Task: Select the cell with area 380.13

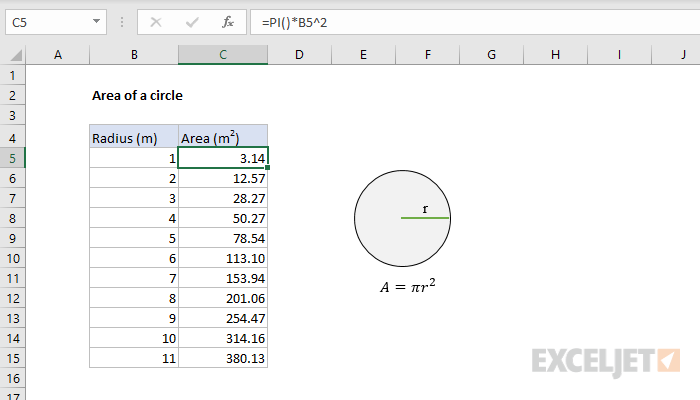Action: (223, 358)
